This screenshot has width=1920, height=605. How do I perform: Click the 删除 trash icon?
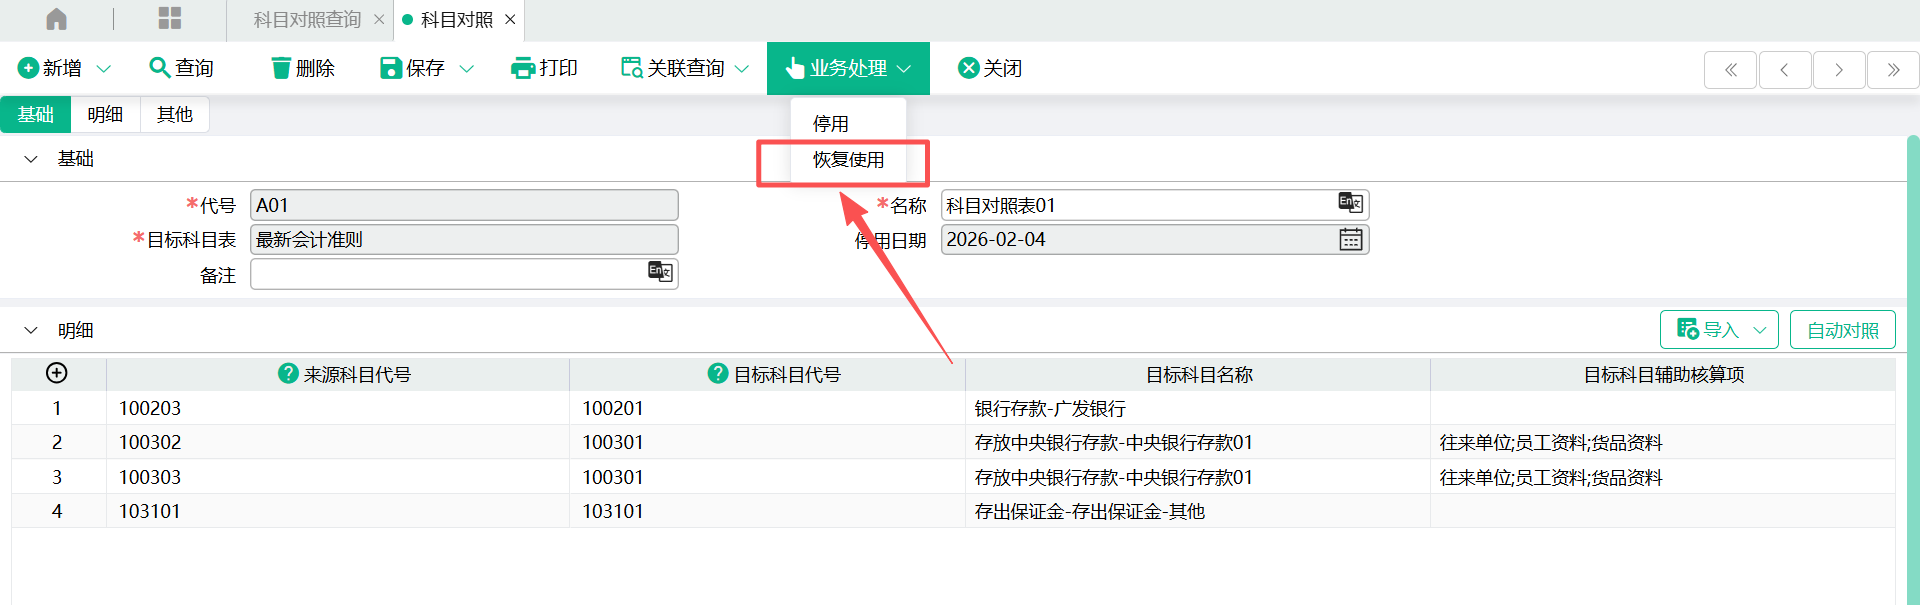(x=281, y=68)
